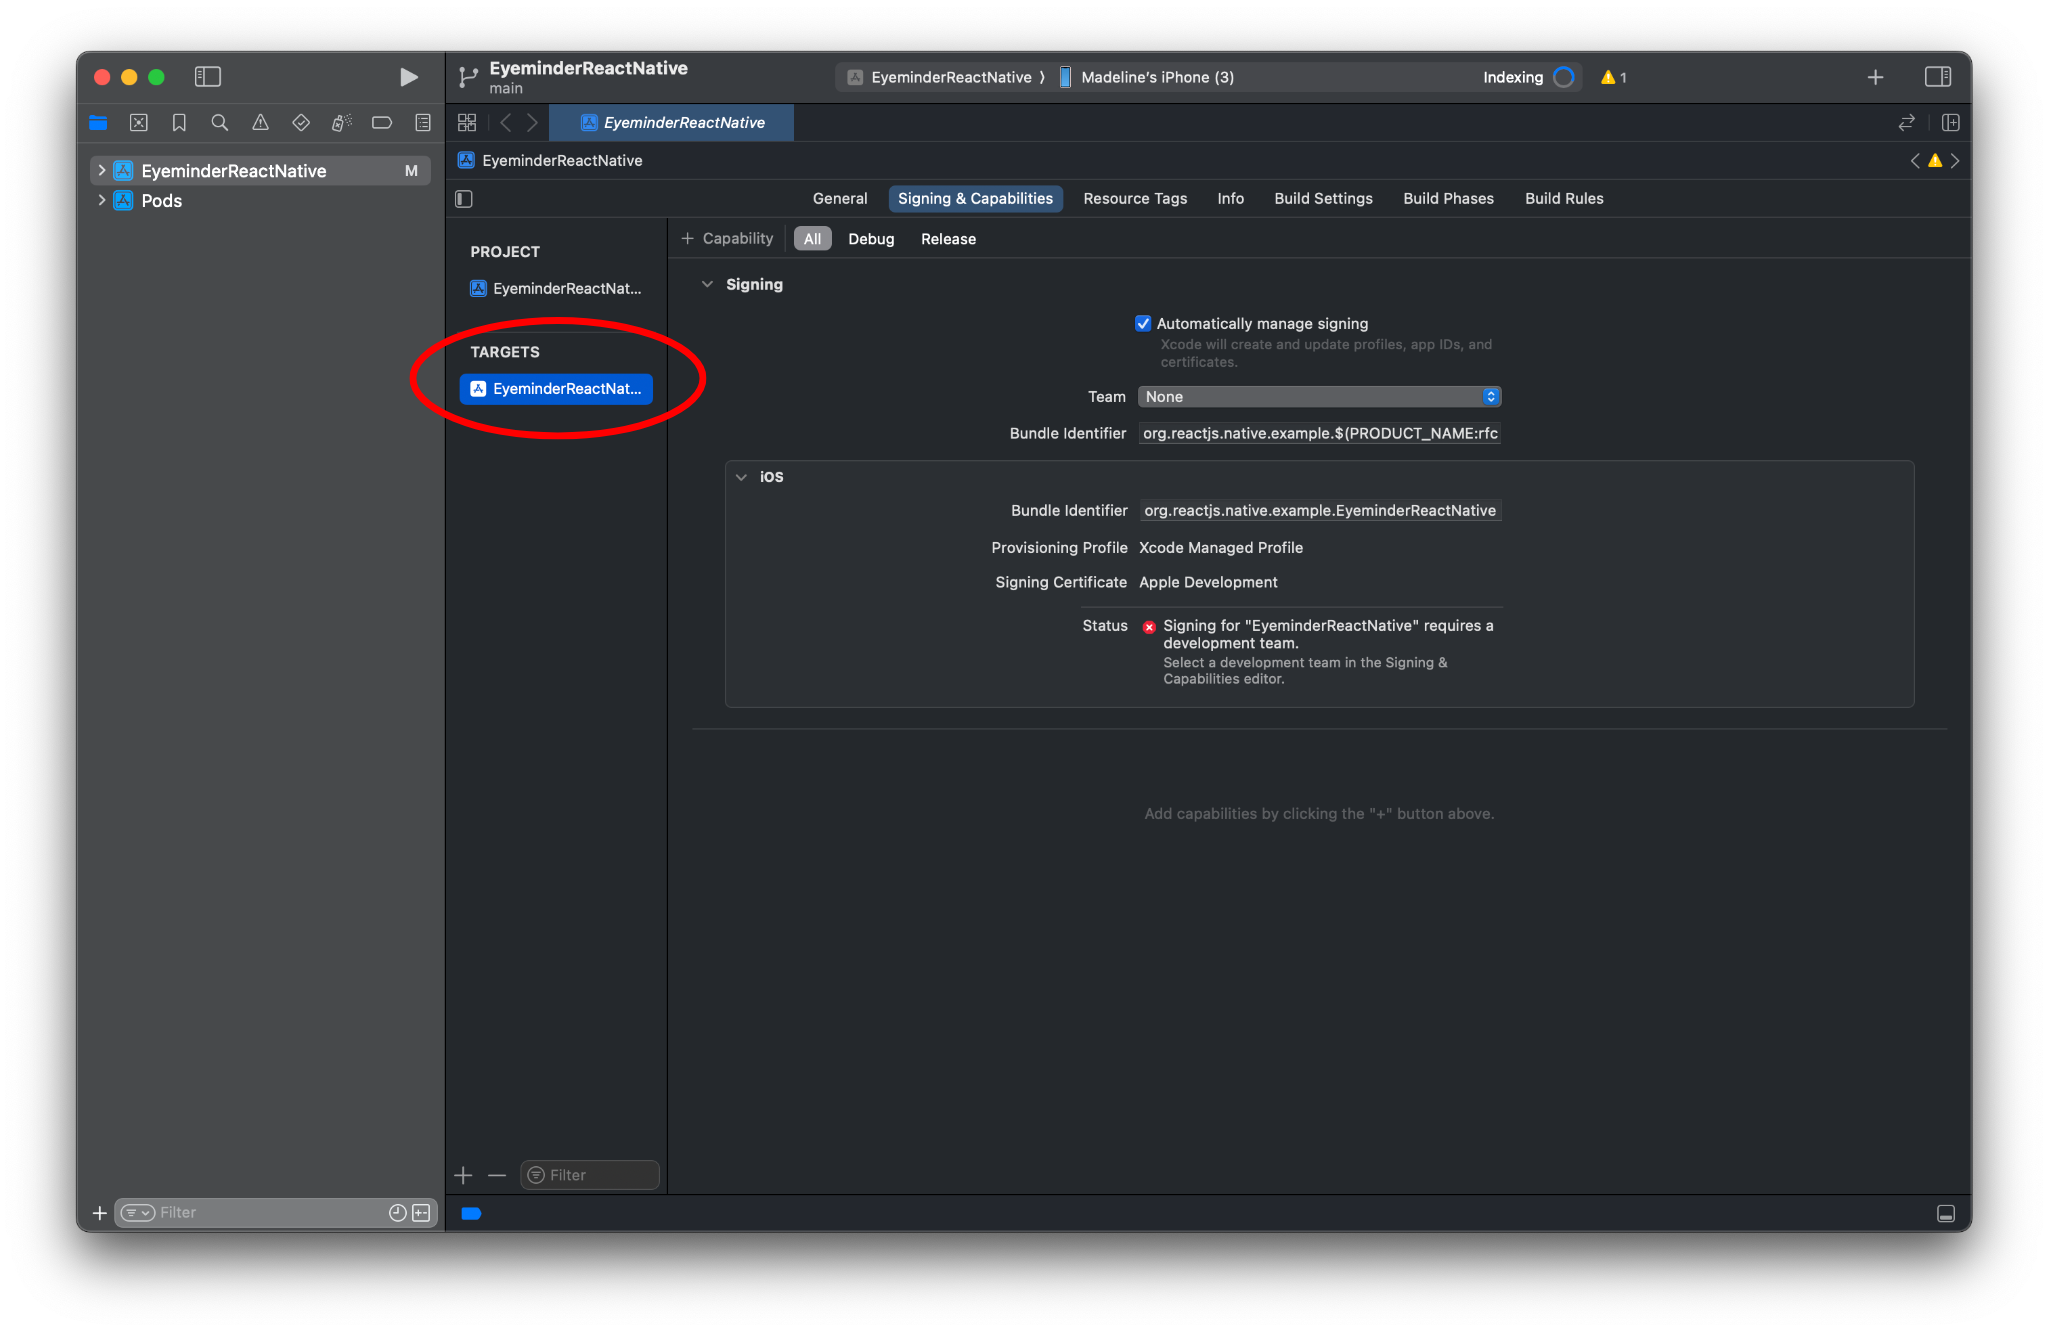Screen dimensions: 2048x1332
Task: Open the Build Settings tab
Action: click(x=1323, y=199)
